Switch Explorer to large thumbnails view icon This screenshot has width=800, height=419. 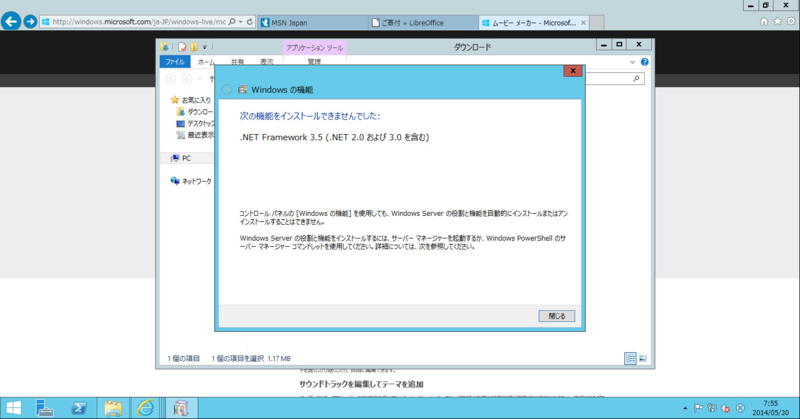[643, 358]
